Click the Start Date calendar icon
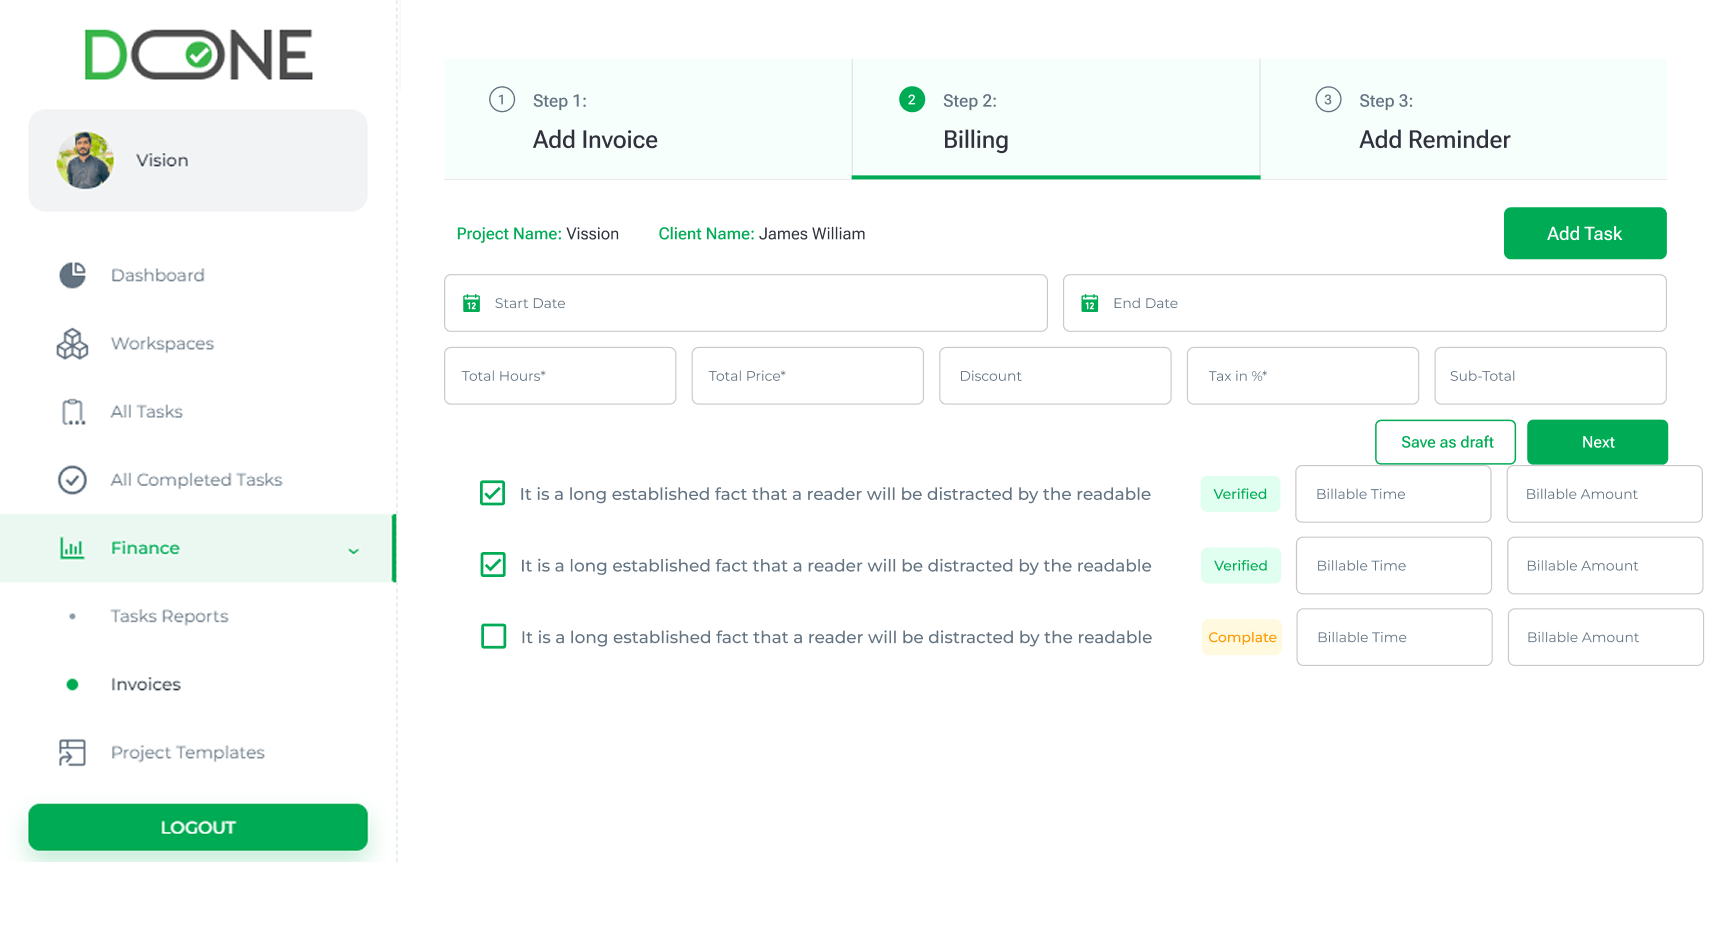This screenshot has width=1728, height=944. click(x=471, y=303)
